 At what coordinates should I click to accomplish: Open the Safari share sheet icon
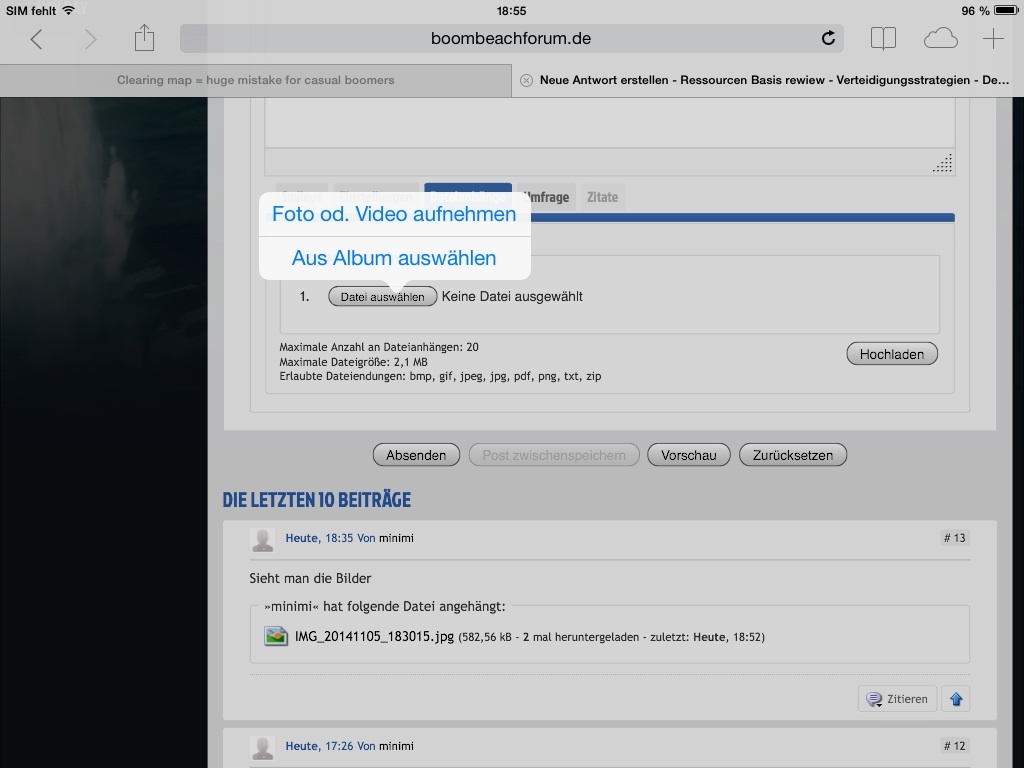(145, 38)
